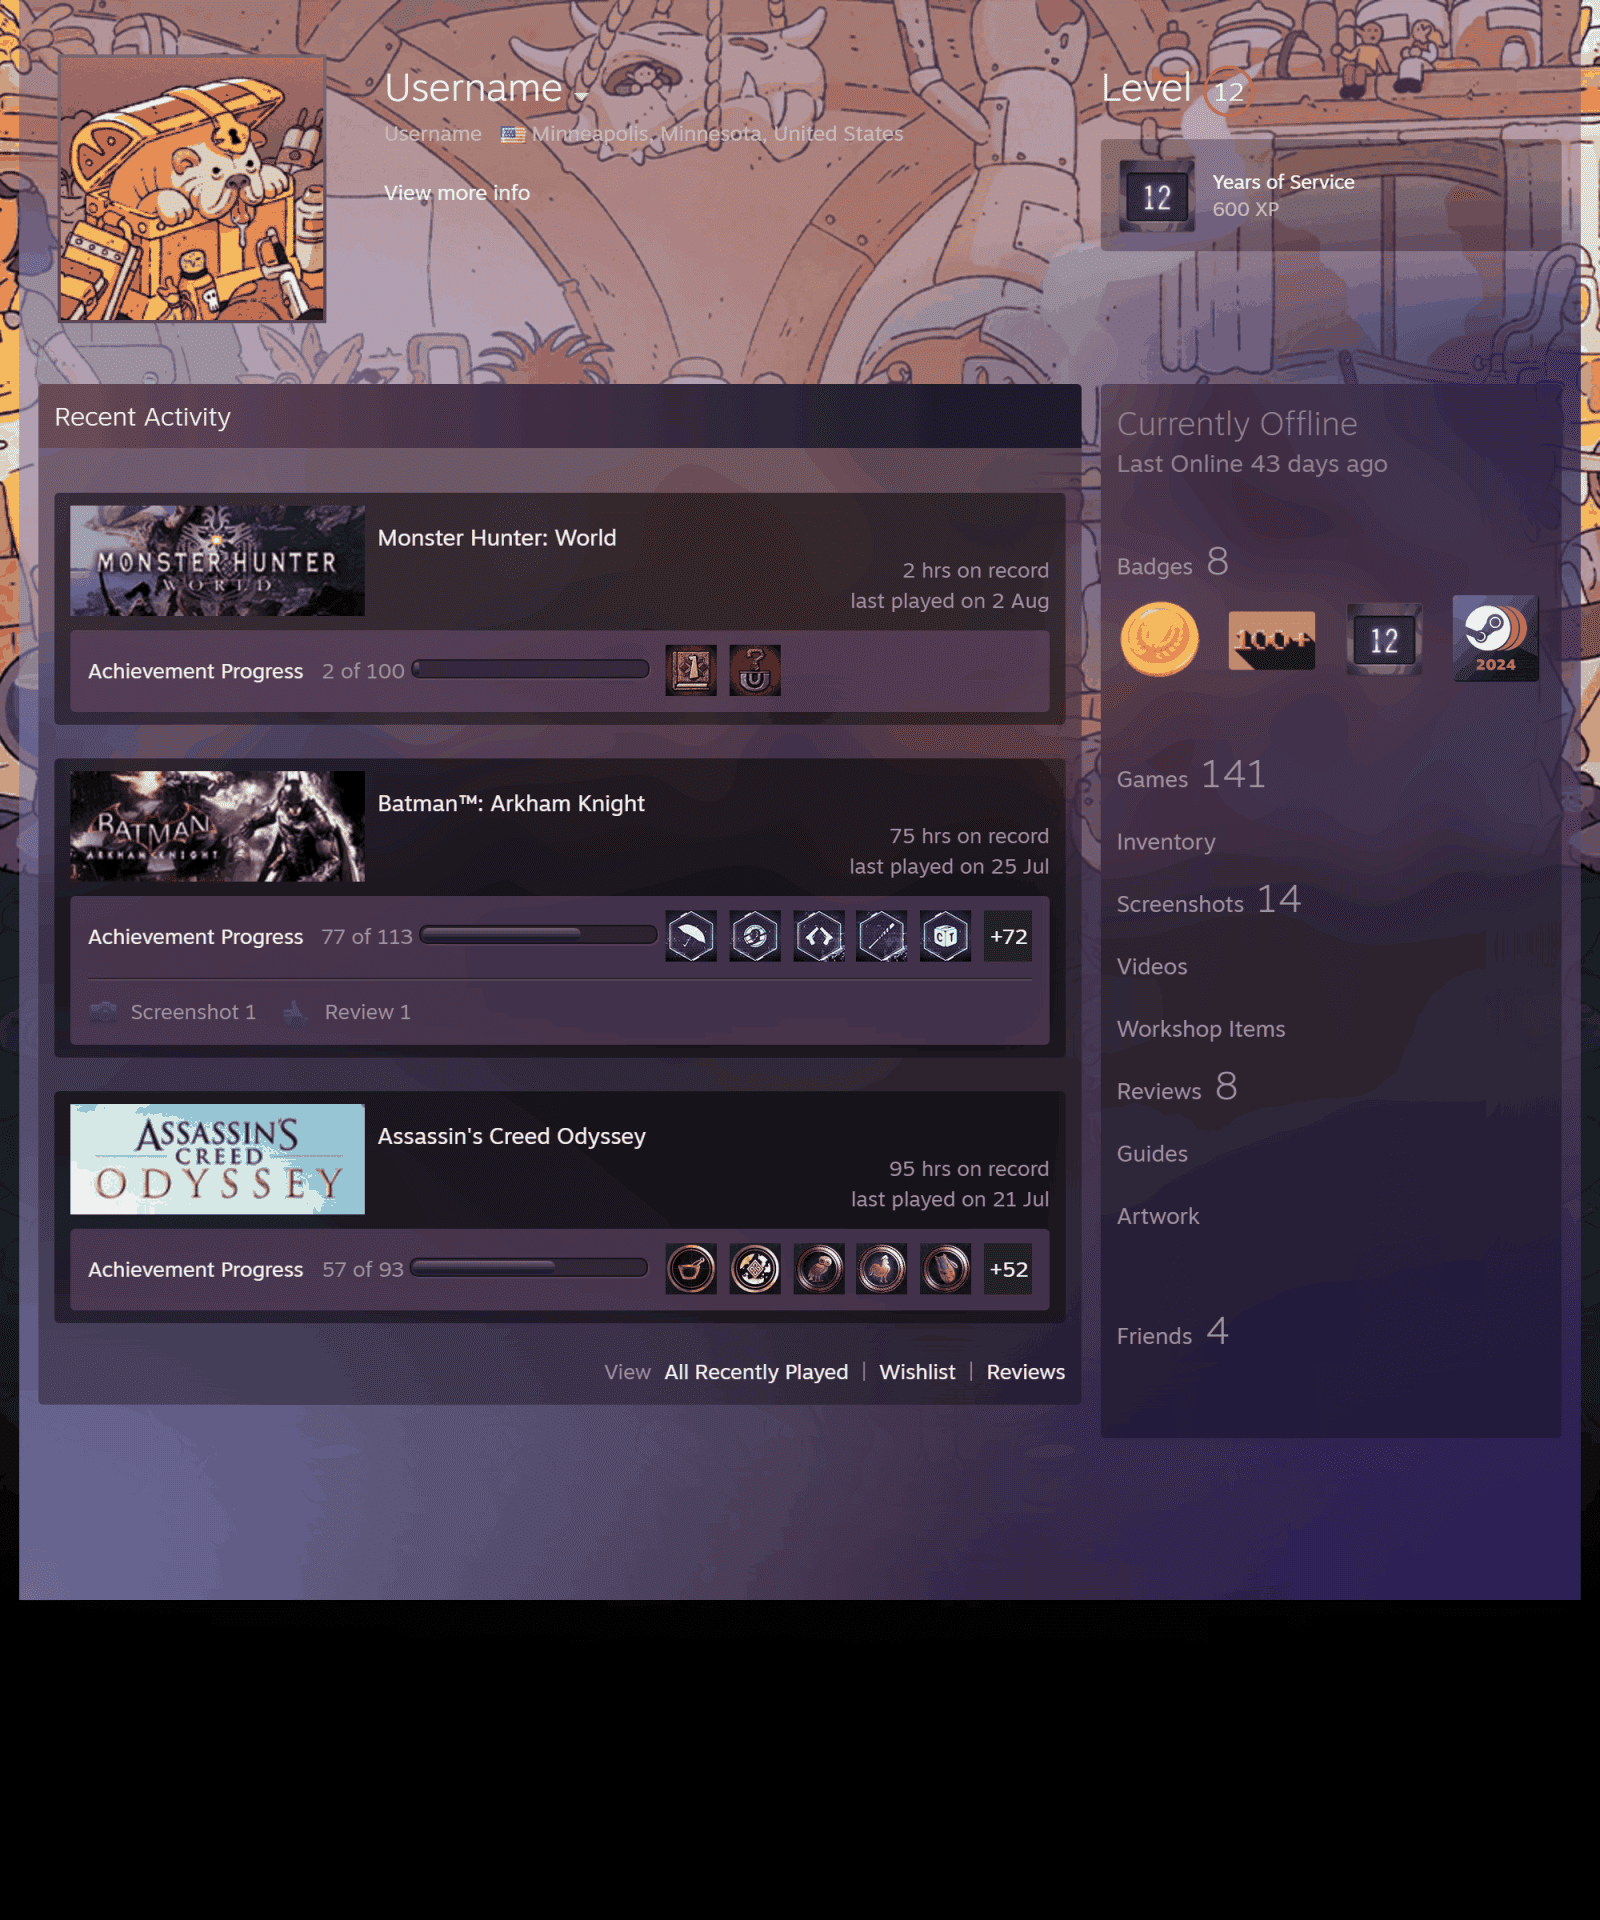
Task: Click the '2 of 100' achievement count
Action: [363, 671]
